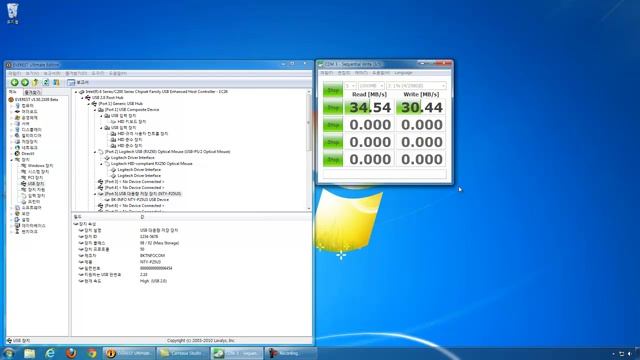
Task: Open the drive selection dropdown in CrystalDiskMark
Action: coord(416,86)
